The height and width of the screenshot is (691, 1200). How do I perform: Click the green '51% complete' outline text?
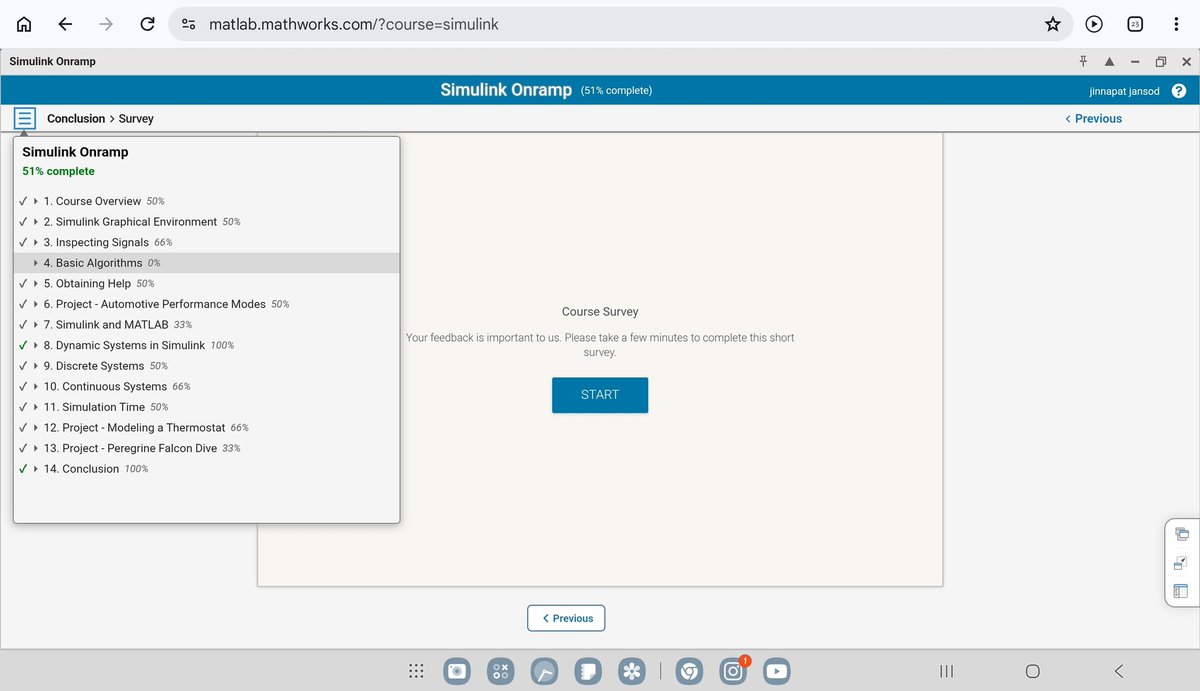pyautogui.click(x=58, y=171)
